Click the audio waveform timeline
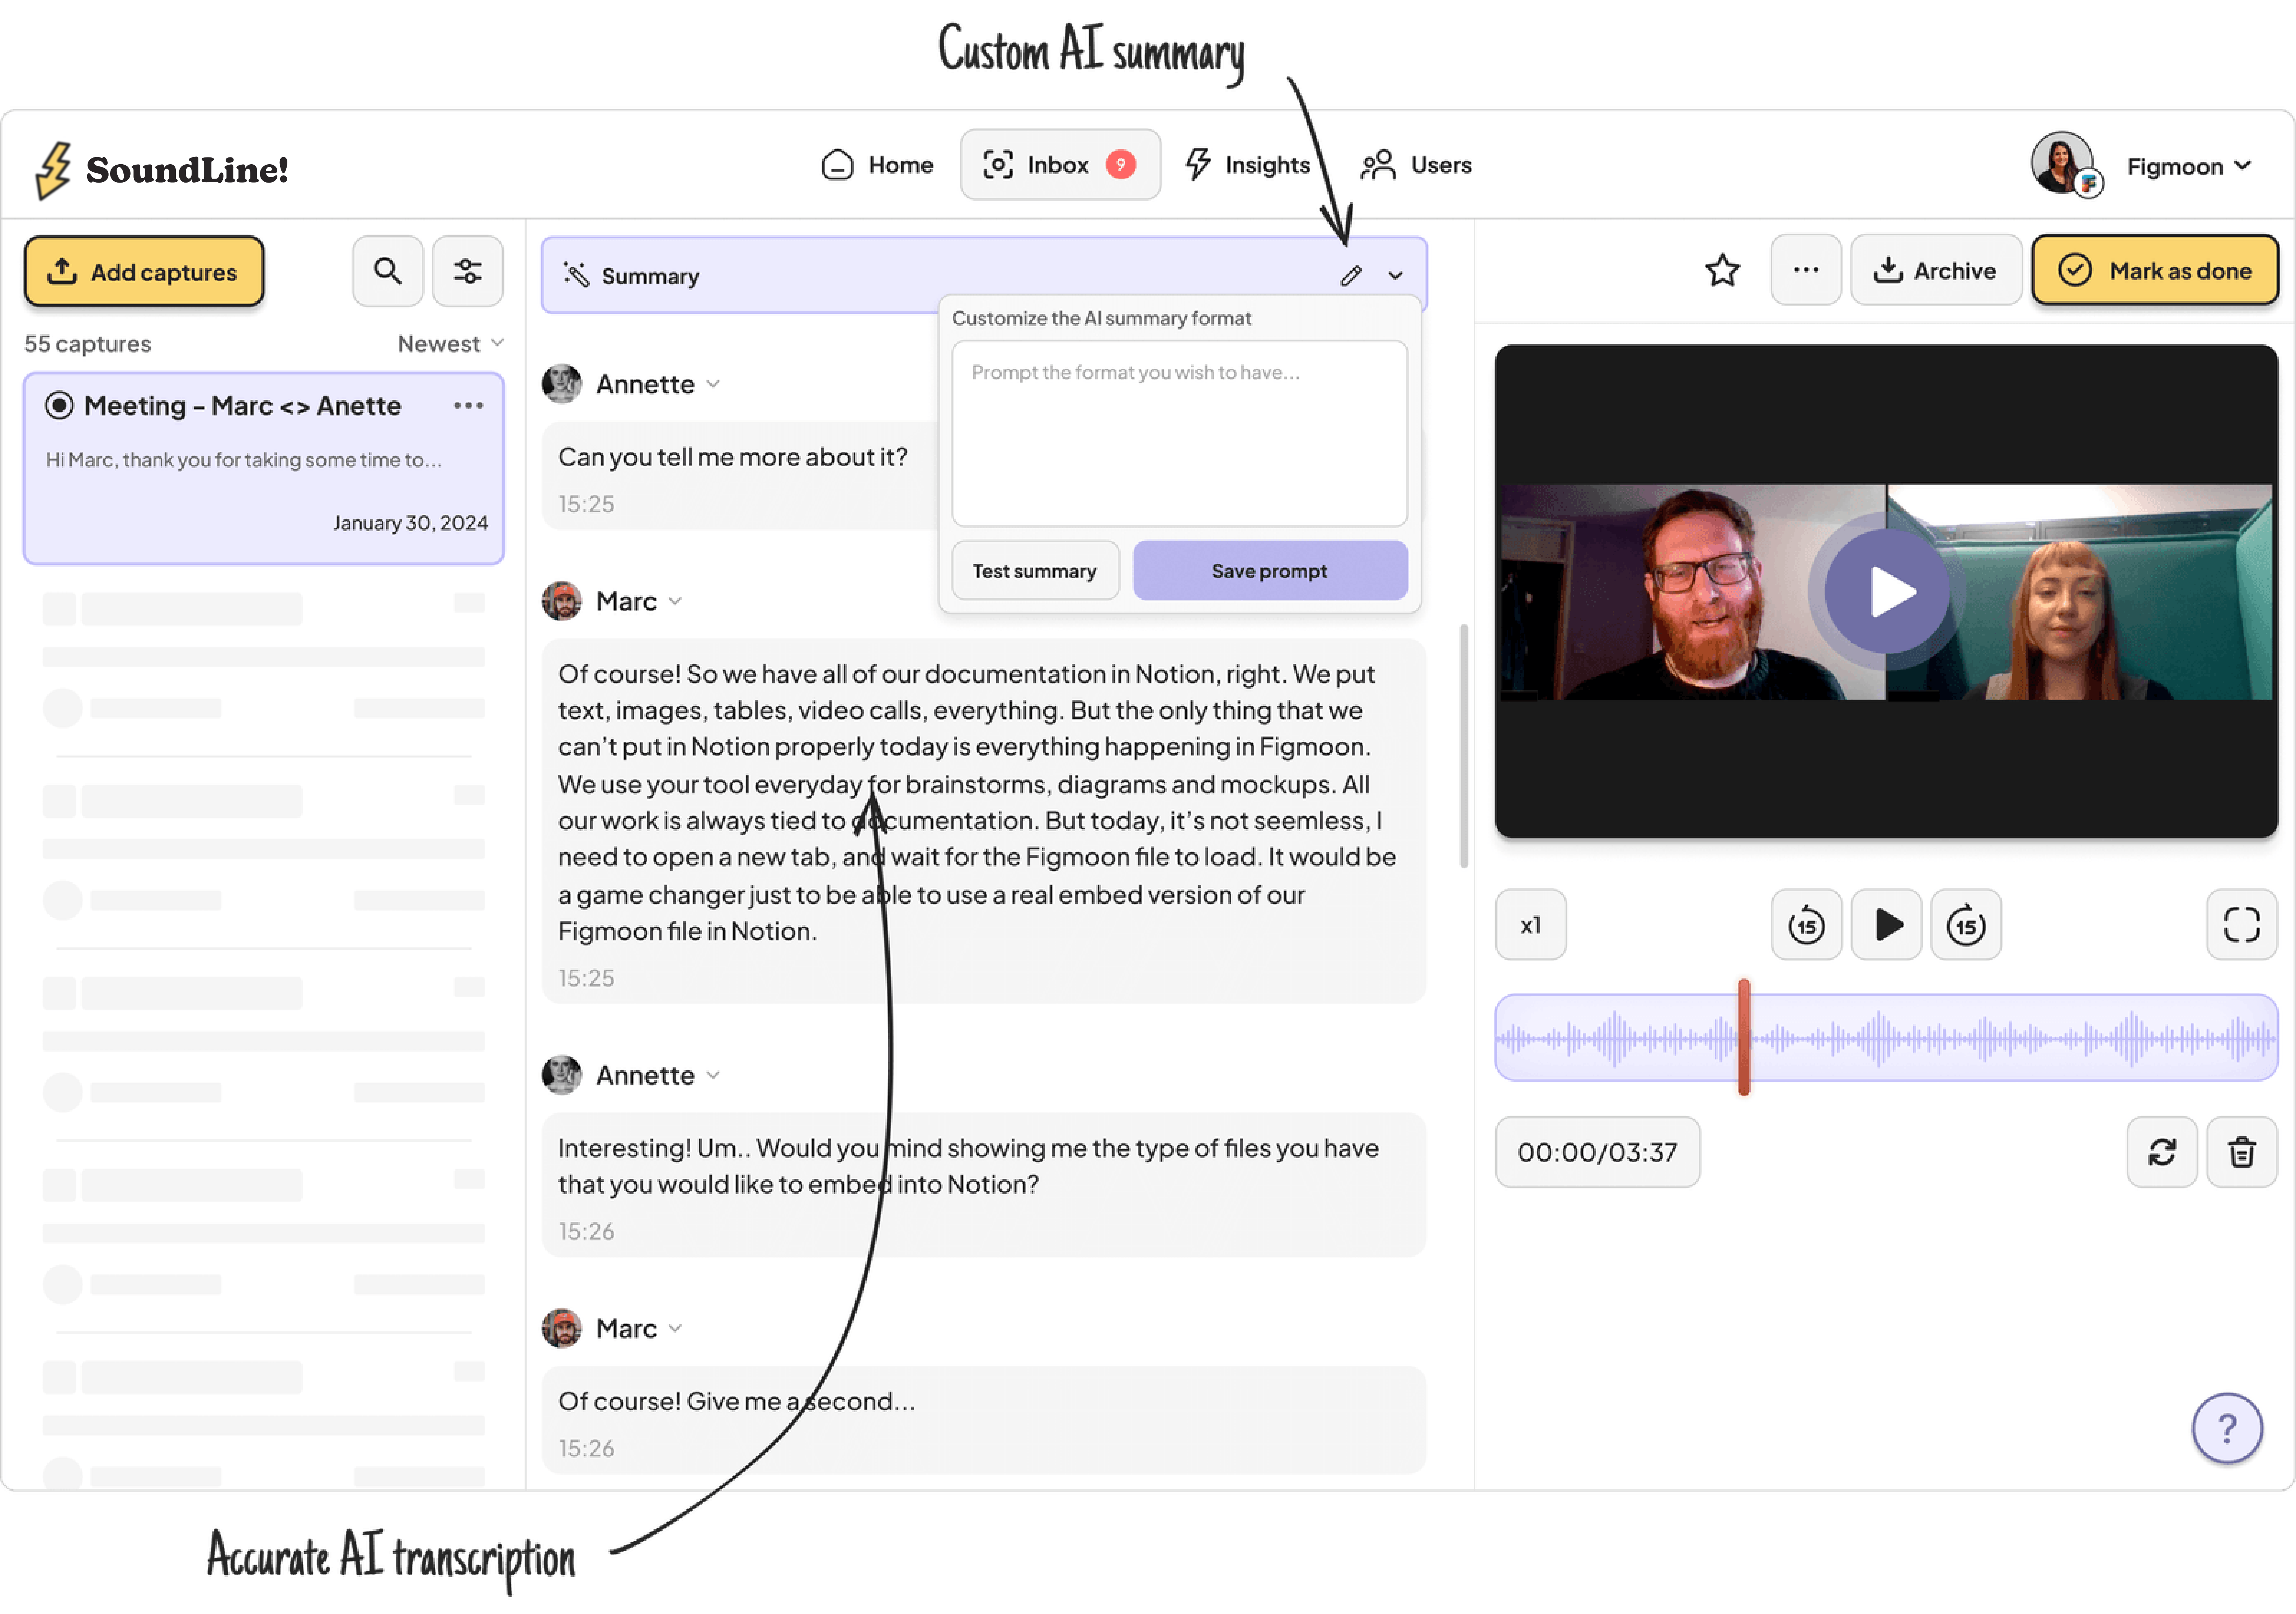2296x1614 pixels. pos(1886,1038)
